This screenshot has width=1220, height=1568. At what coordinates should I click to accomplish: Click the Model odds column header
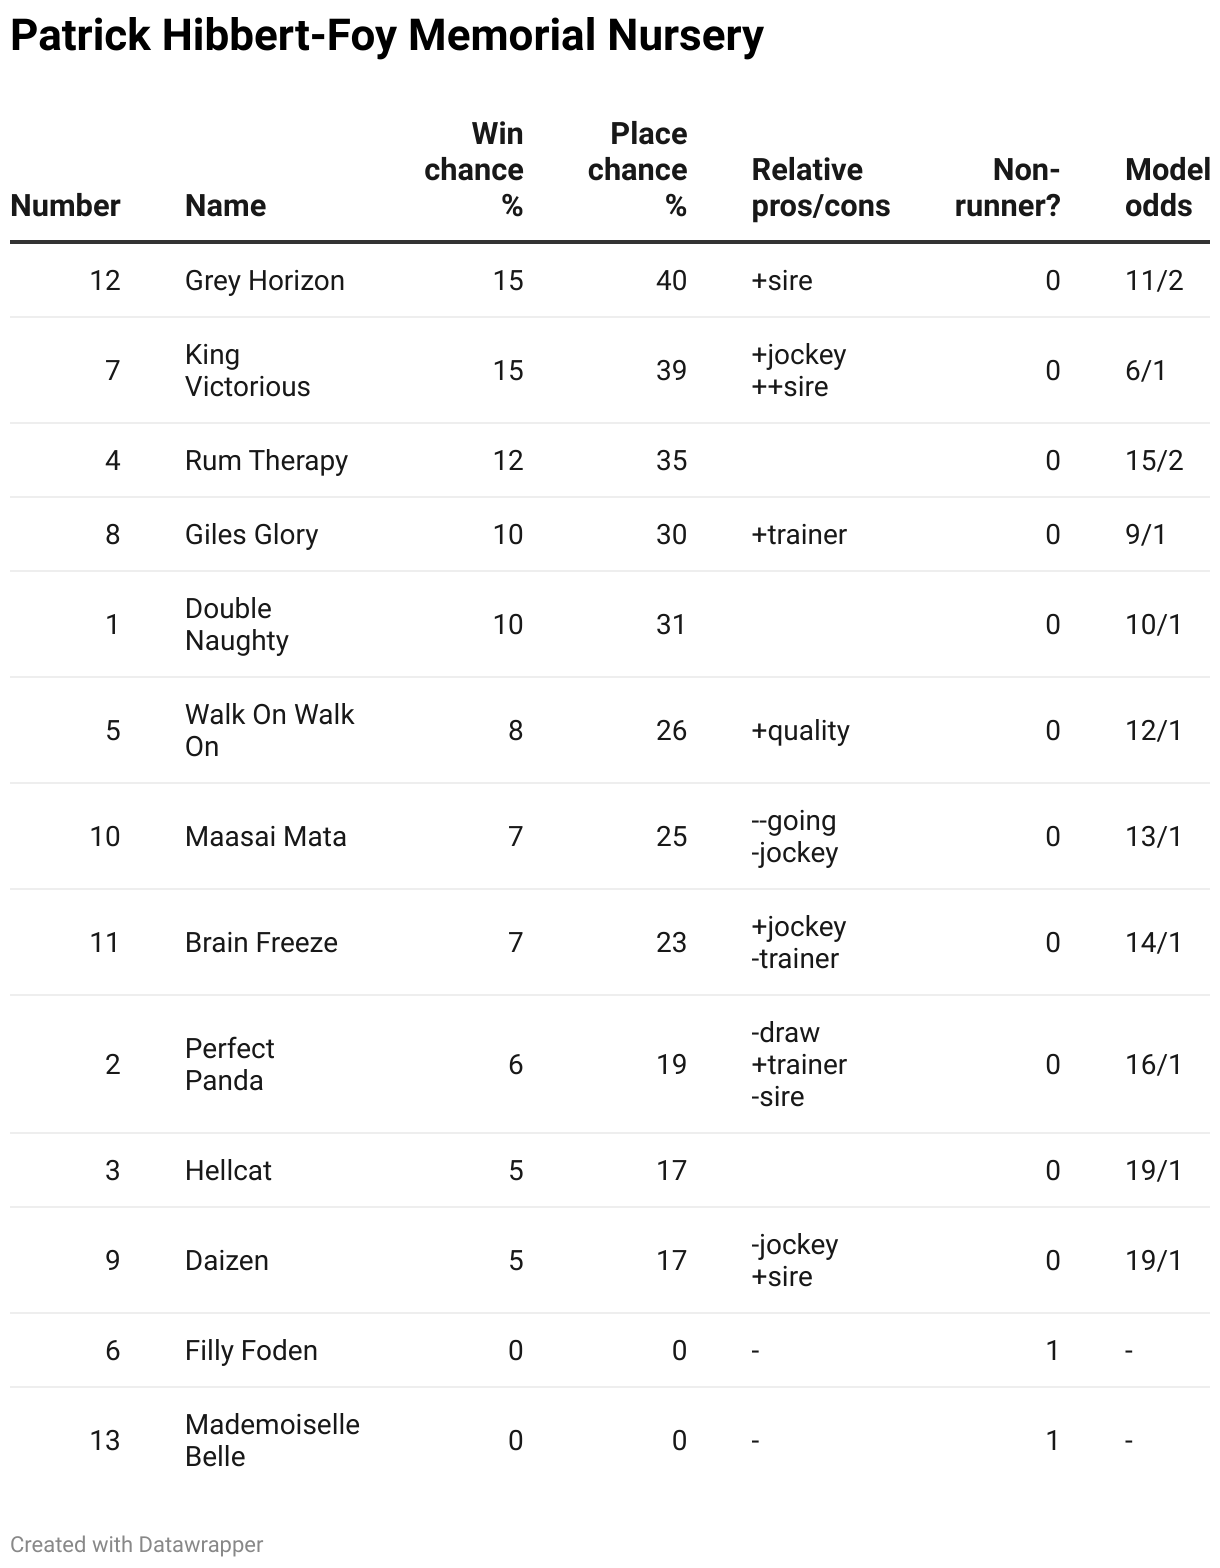(1167, 188)
